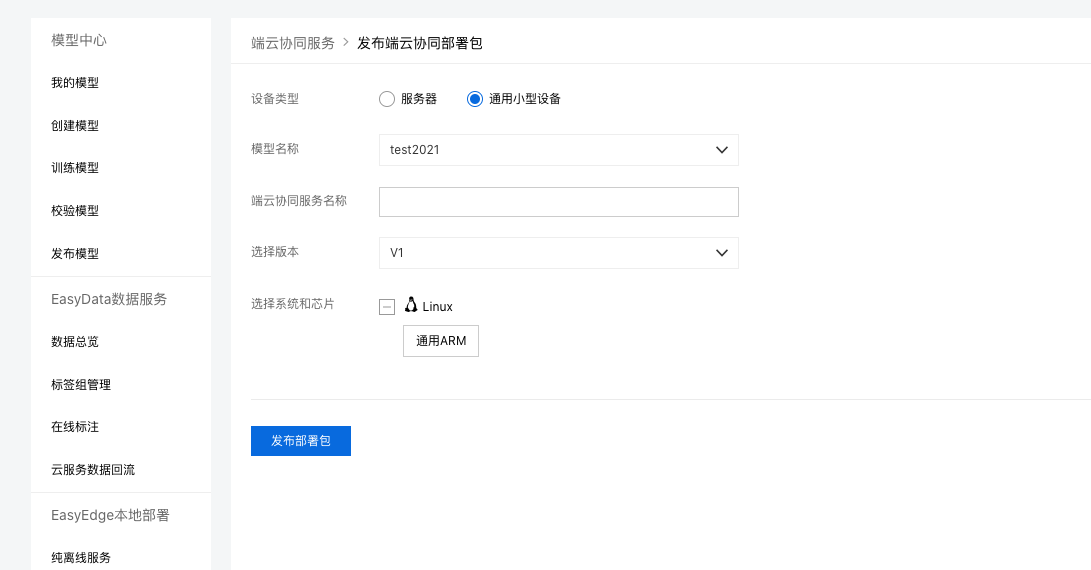The image size is (1091, 570).
Task: Open the 选择版本 dropdown showing V1
Action: point(559,253)
